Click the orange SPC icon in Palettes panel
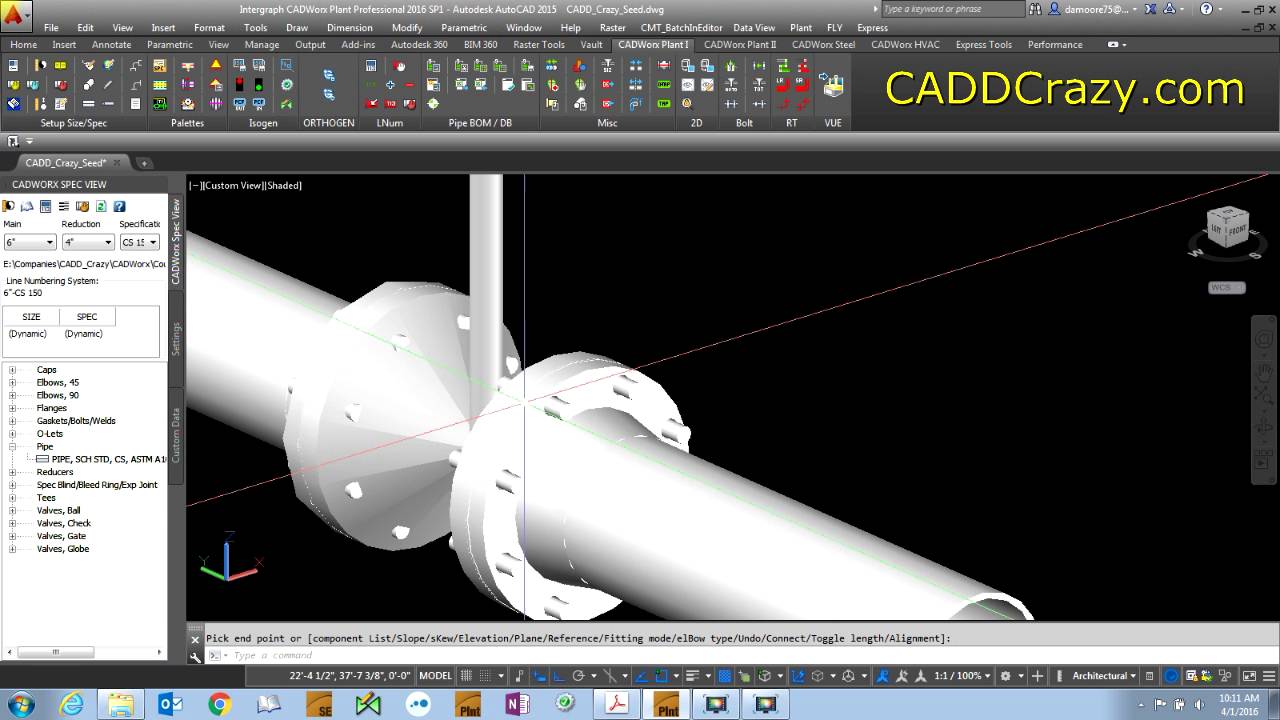The image size is (1280, 720). 160,65
